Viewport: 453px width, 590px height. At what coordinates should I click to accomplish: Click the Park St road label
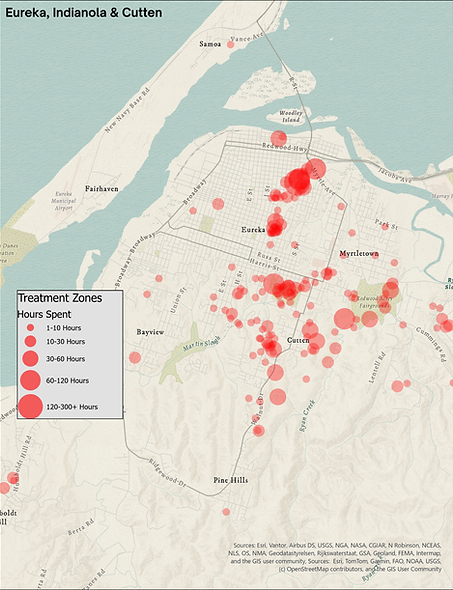click(386, 224)
